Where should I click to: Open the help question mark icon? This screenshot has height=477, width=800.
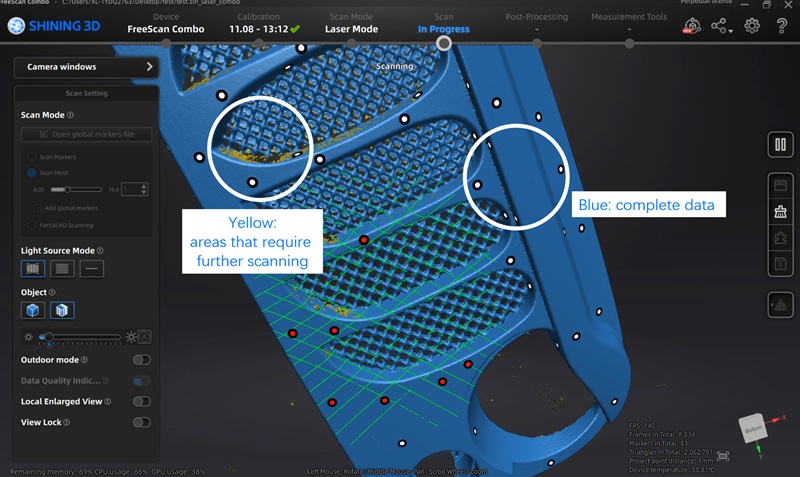click(781, 26)
